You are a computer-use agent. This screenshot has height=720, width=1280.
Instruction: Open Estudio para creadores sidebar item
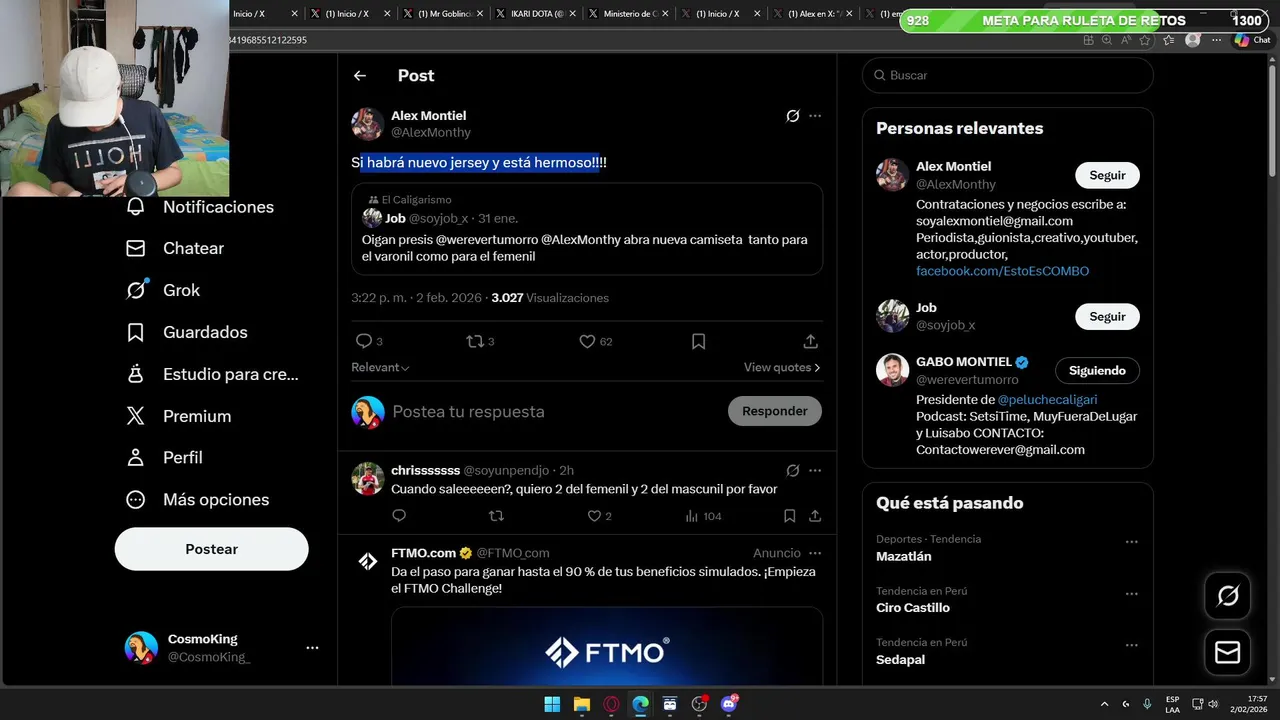tap(212, 374)
